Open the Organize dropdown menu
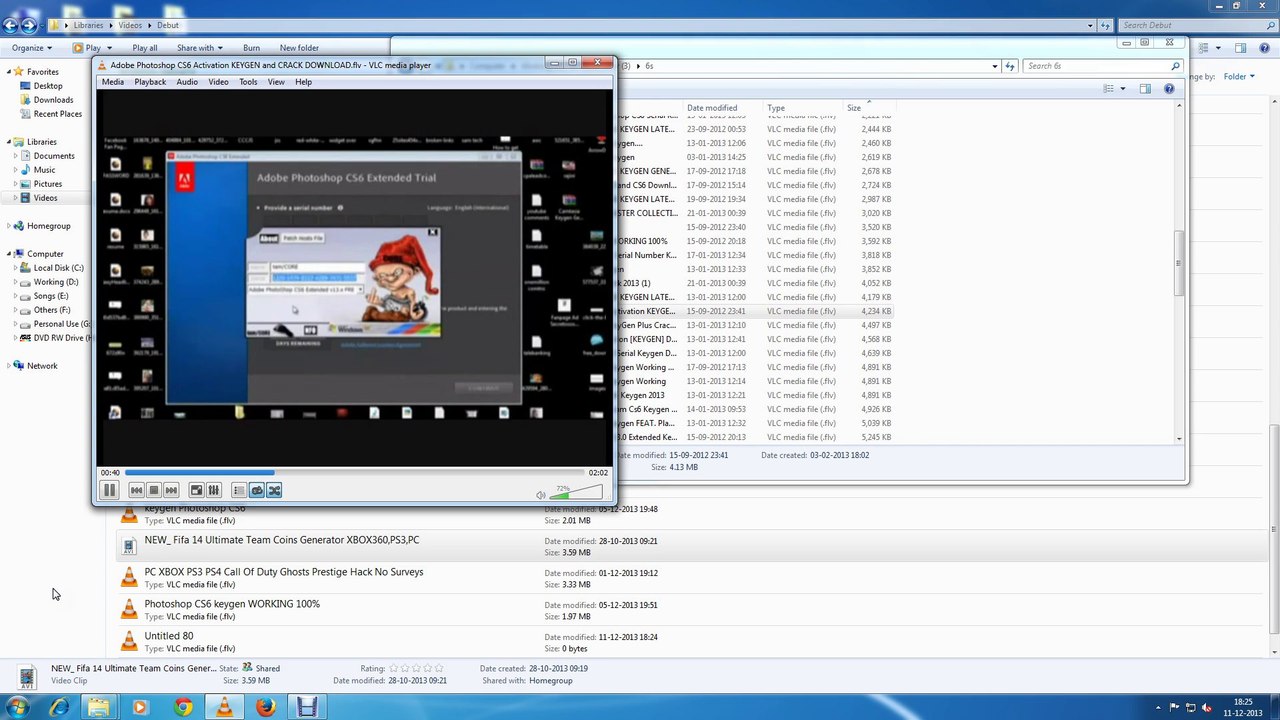 click(32, 48)
